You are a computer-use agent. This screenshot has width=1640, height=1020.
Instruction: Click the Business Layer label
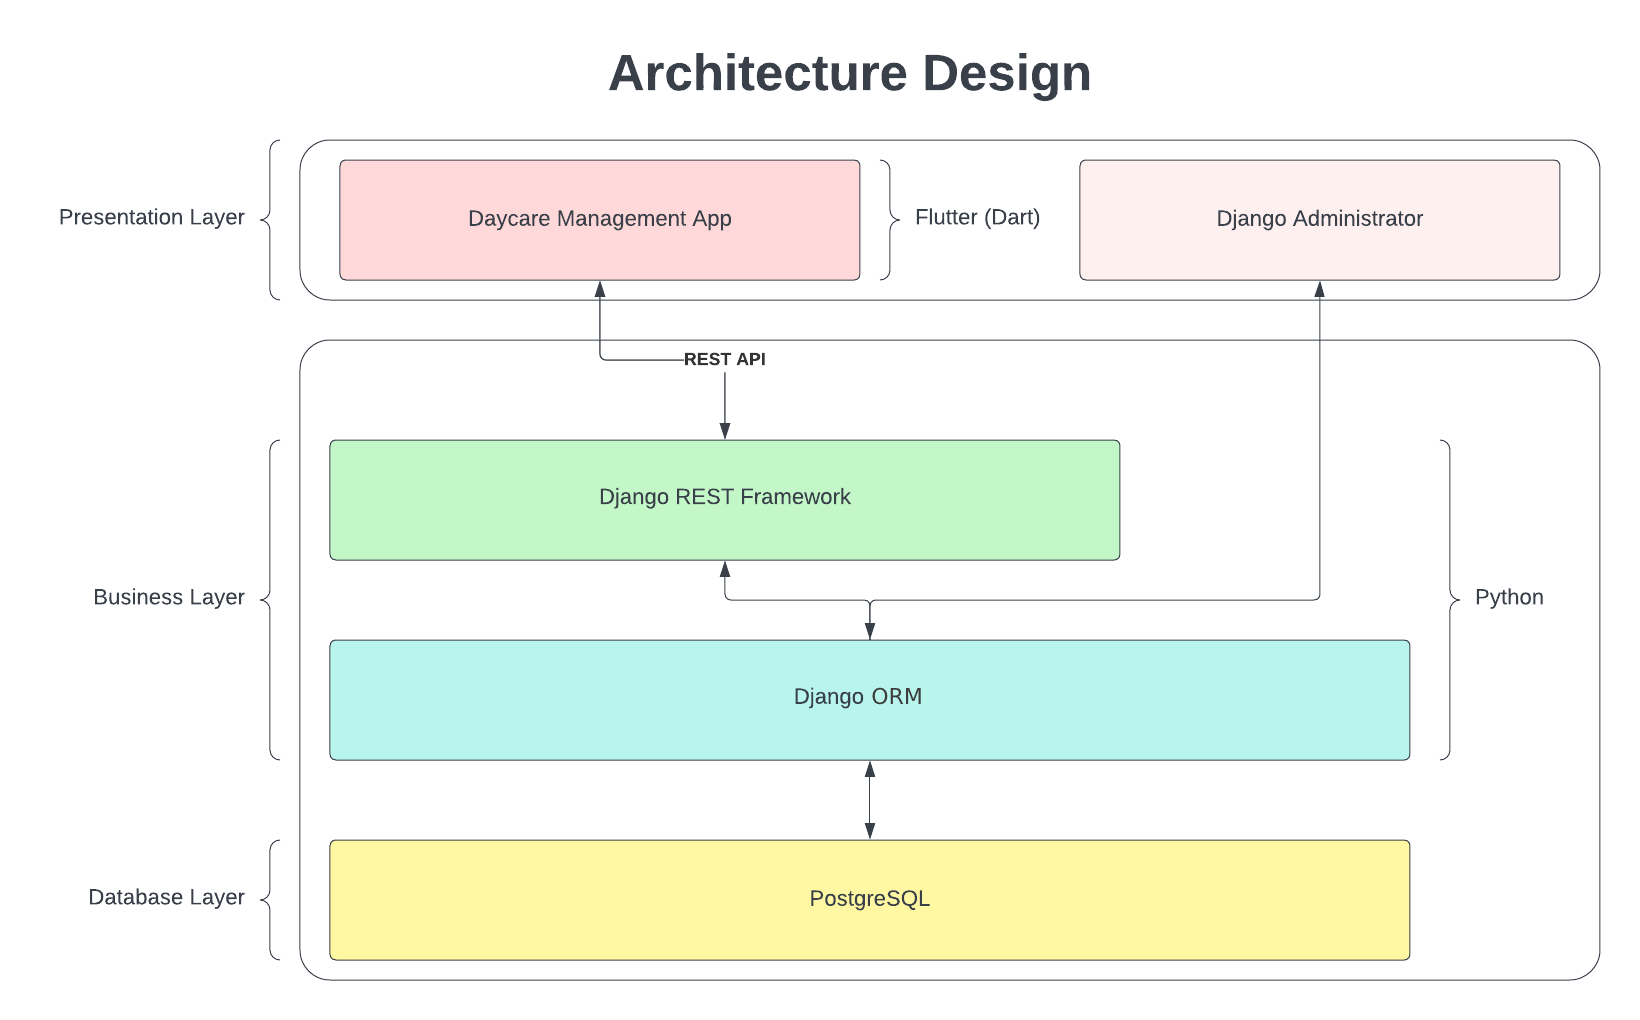tap(169, 597)
